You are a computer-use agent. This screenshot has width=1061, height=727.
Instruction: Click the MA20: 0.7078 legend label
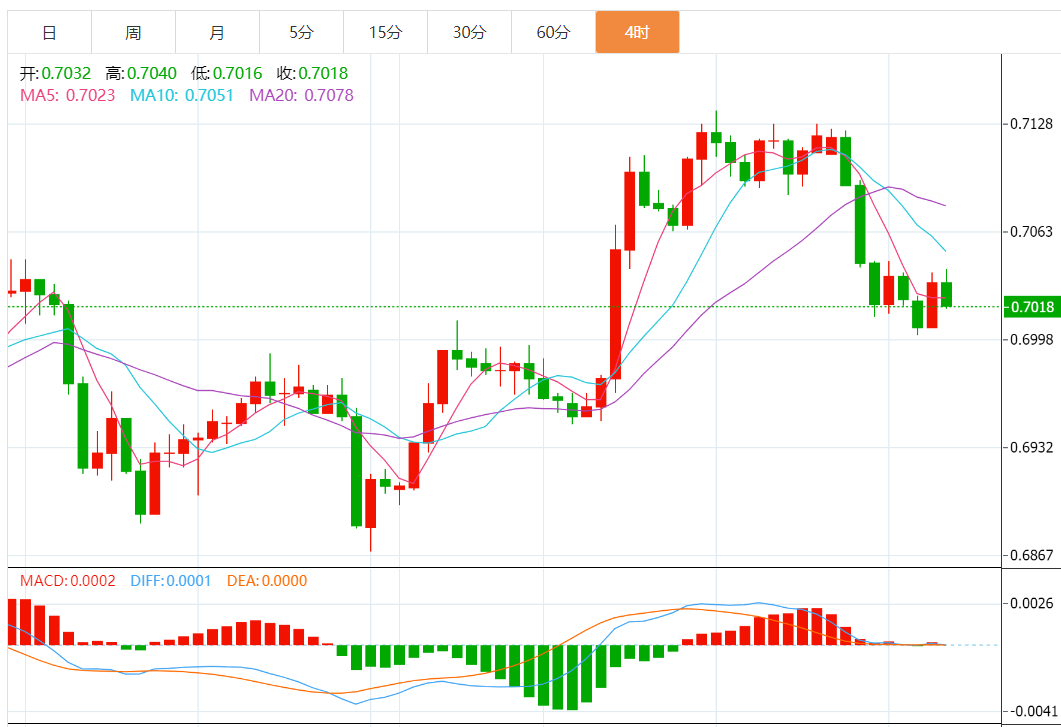[301, 95]
